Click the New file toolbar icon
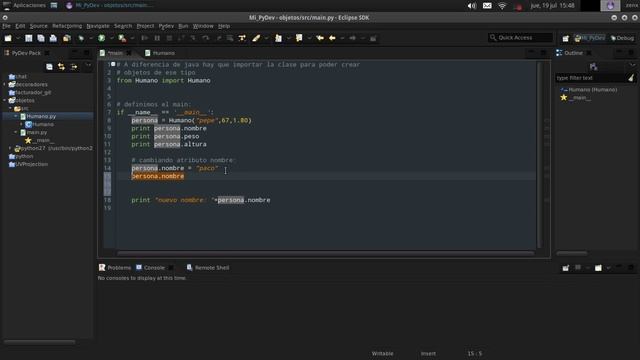The width and height of the screenshot is (640, 360). [8, 38]
